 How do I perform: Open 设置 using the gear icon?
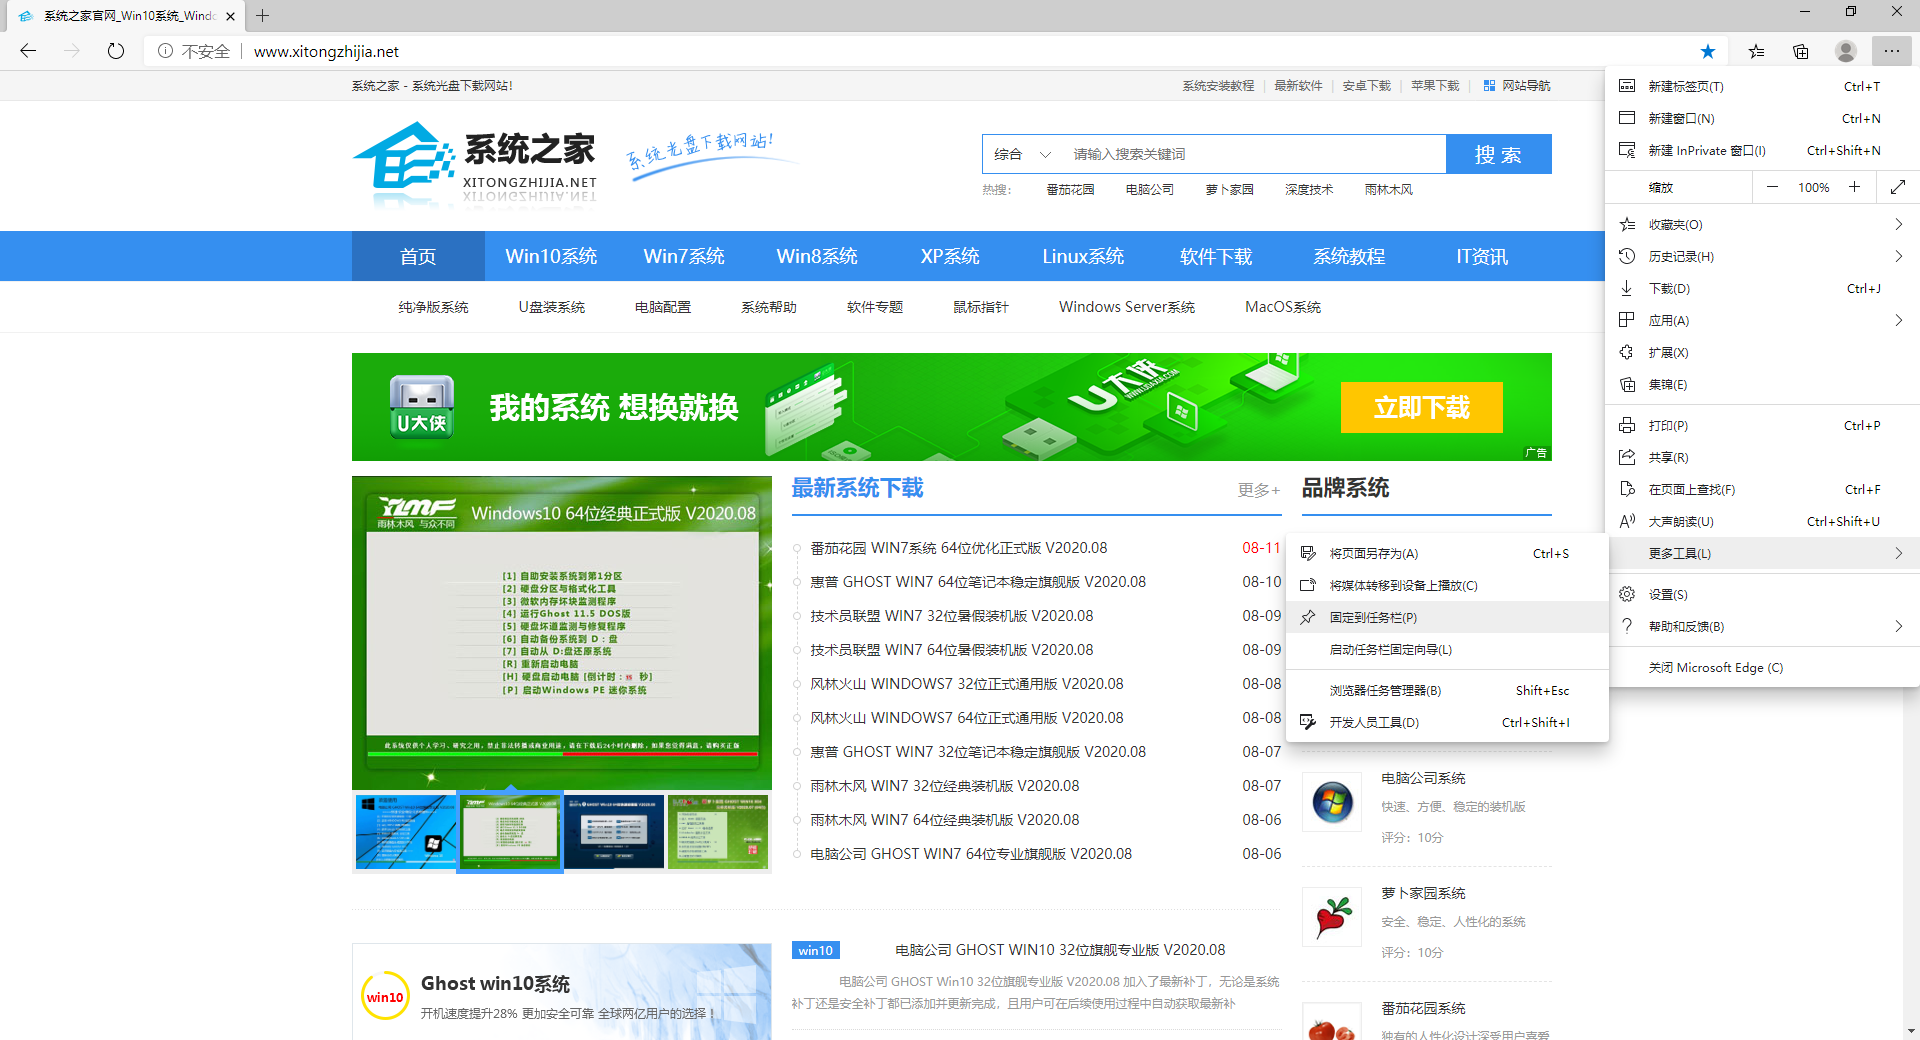[1628, 593]
